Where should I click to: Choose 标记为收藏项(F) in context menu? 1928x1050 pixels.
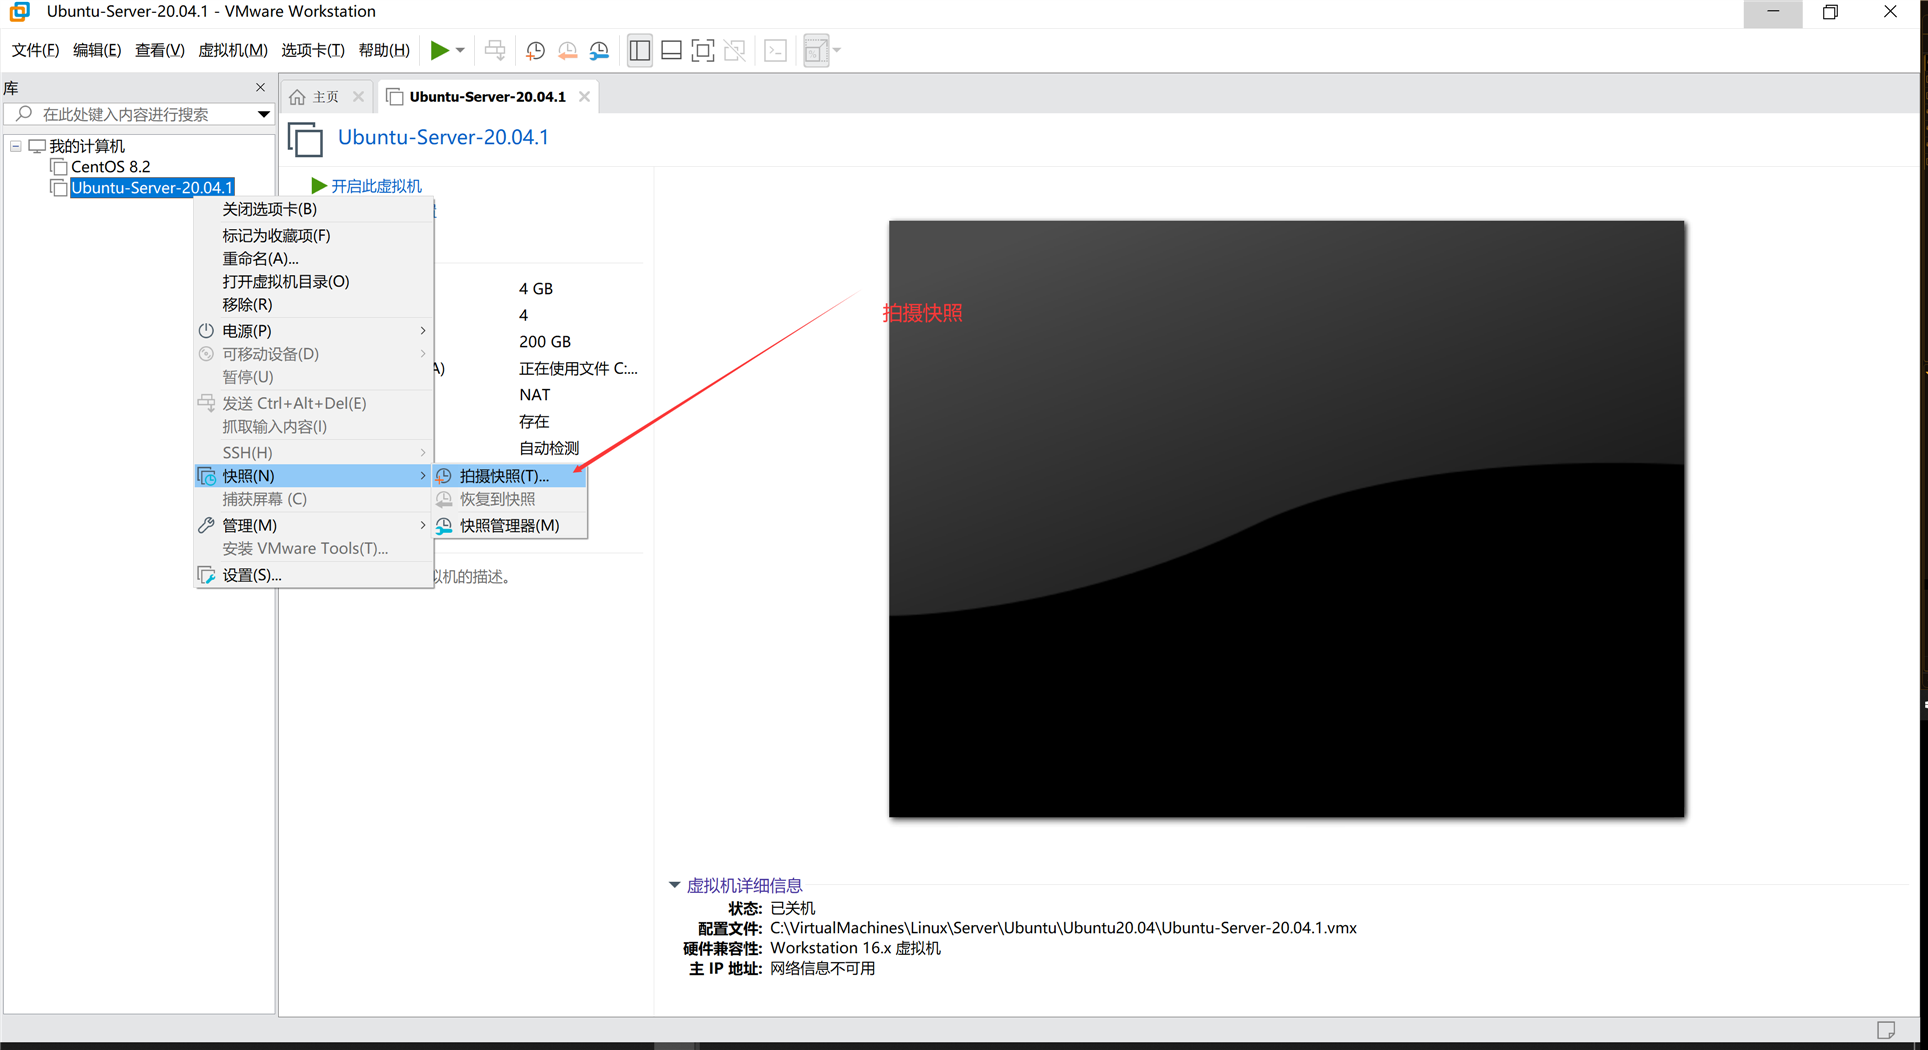pos(314,235)
